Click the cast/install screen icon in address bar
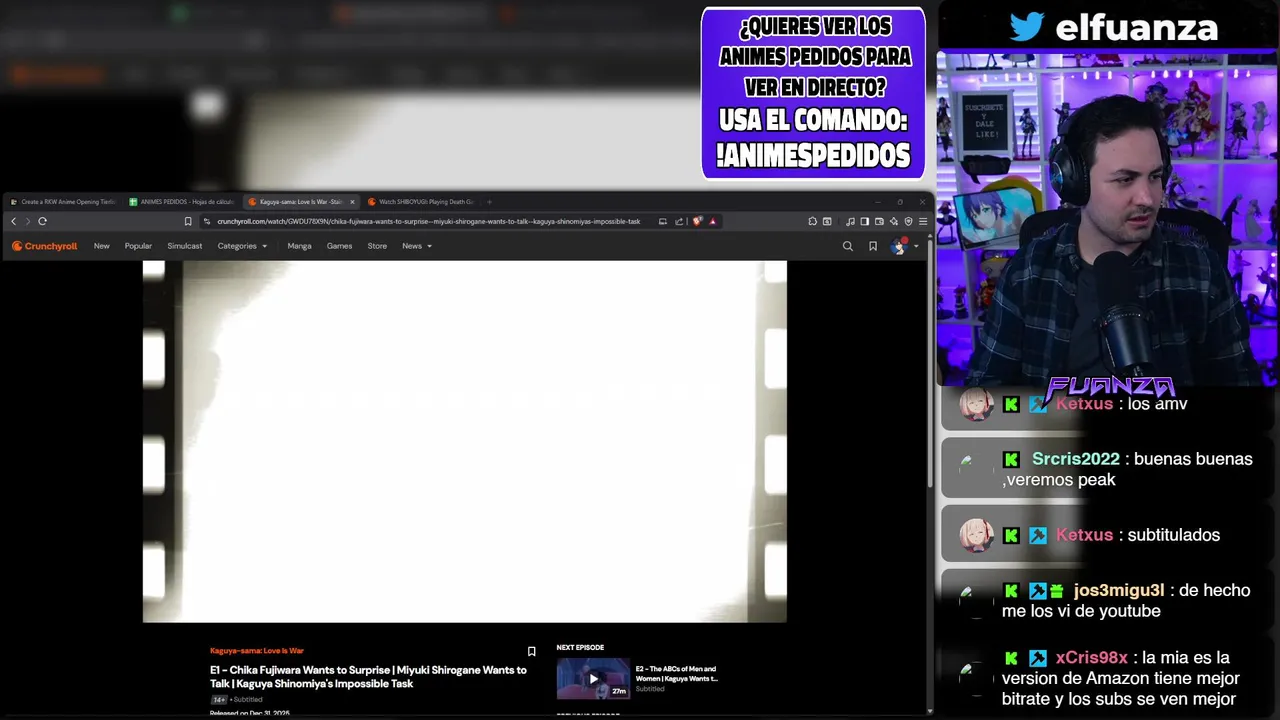1280x720 pixels. 662,221
